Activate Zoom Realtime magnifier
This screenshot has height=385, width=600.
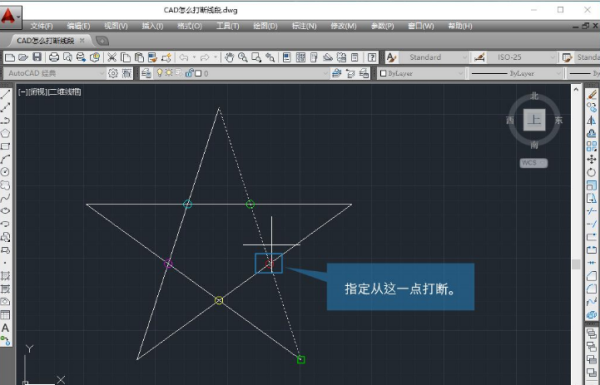tap(243, 57)
